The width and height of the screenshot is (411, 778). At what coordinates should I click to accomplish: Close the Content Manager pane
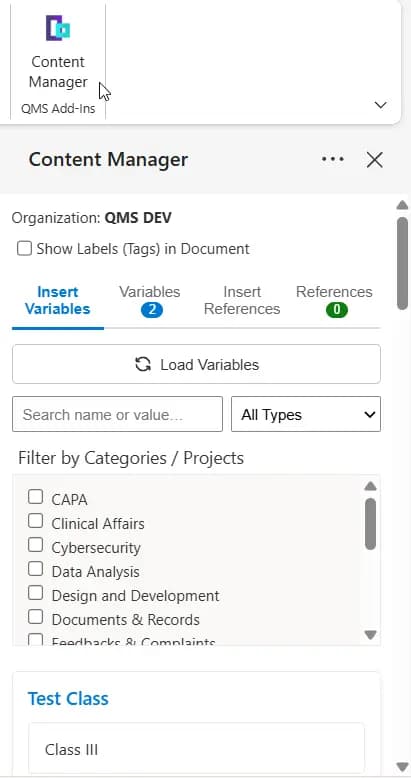tap(374, 160)
